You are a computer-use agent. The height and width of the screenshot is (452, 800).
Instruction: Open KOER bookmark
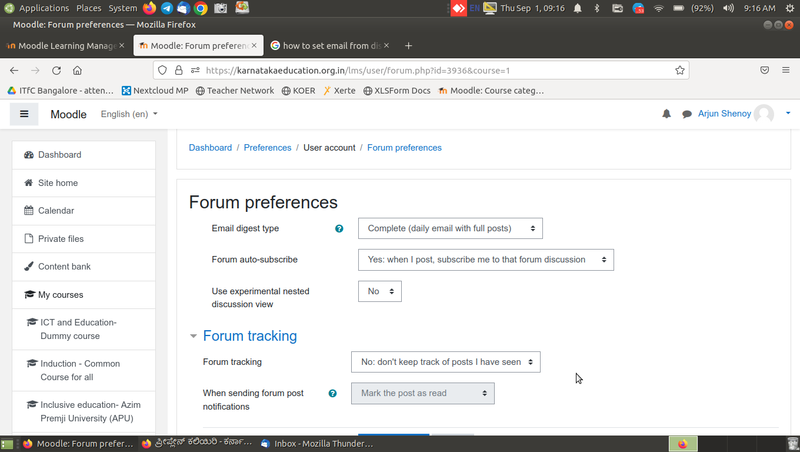(x=298, y=91)
